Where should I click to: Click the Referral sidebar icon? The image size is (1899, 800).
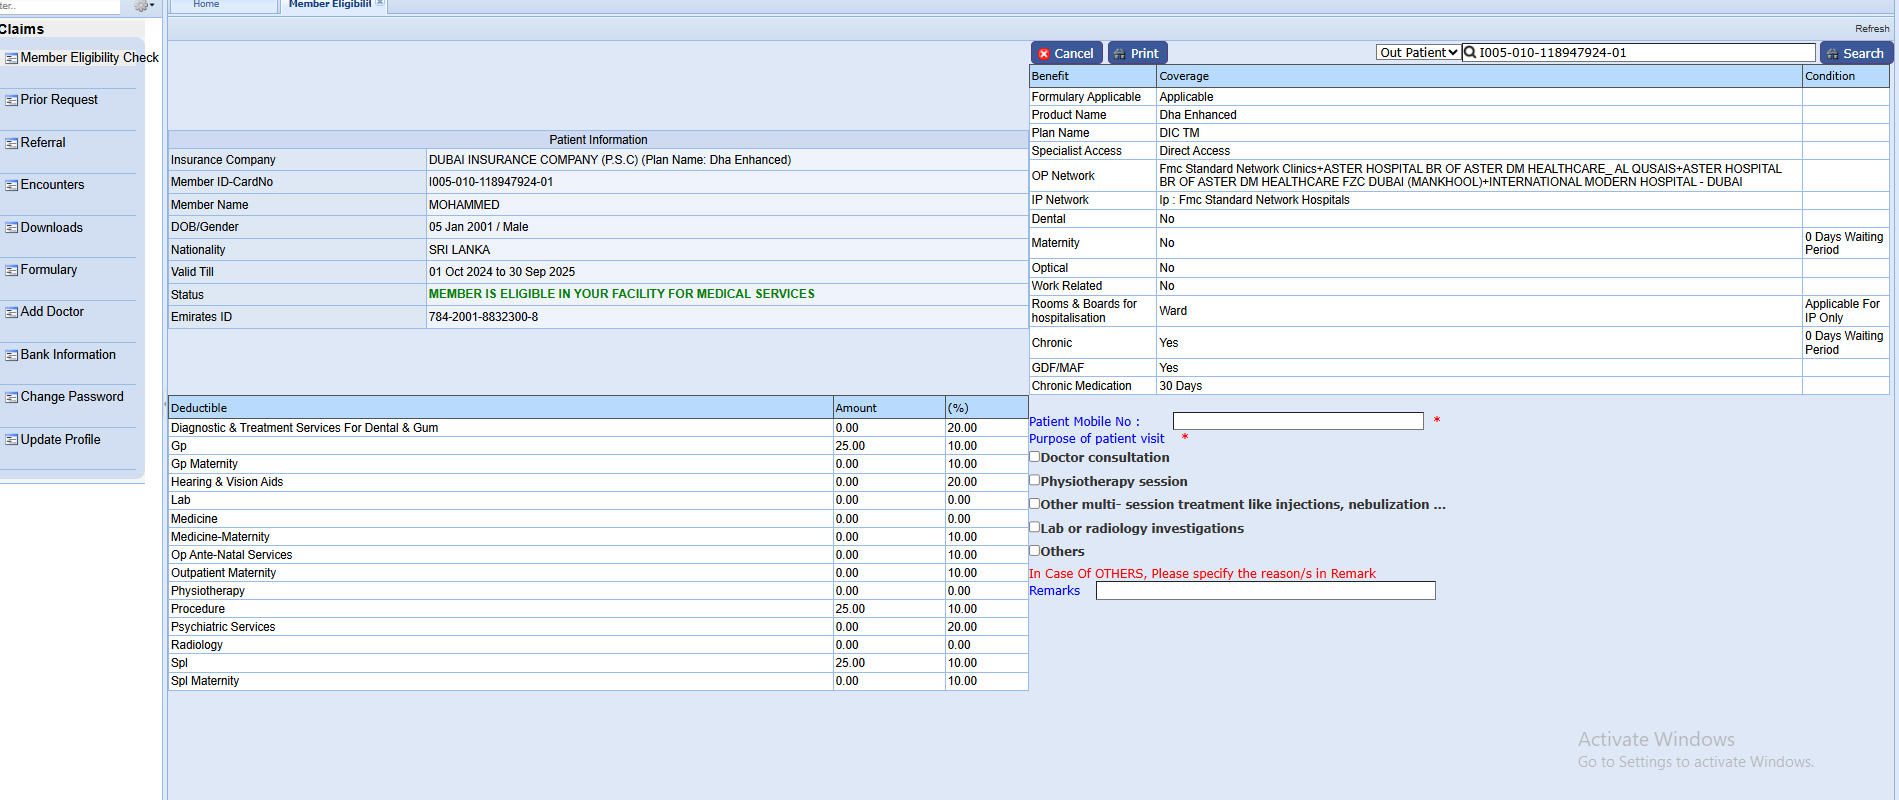[11, 144]
